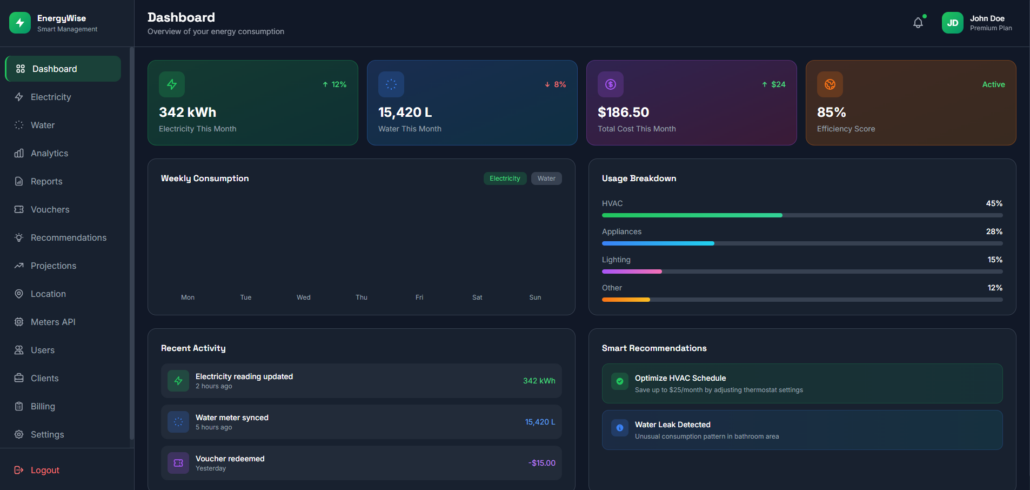
Task: Click the Appliances usage progress bar
Action: tap(802, 244)
